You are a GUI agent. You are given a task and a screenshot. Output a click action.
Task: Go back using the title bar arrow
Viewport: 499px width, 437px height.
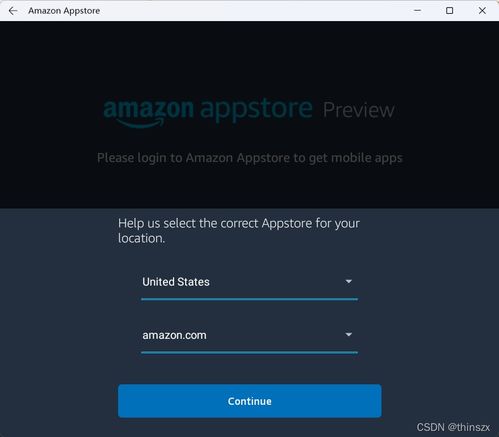click(13, 11)
